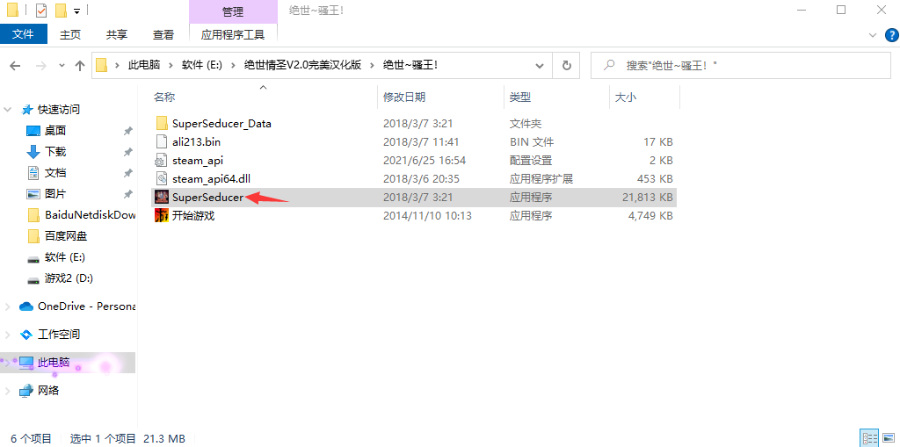Navigate to 软件 (E:) in breadcrumb

pos(201,65)
